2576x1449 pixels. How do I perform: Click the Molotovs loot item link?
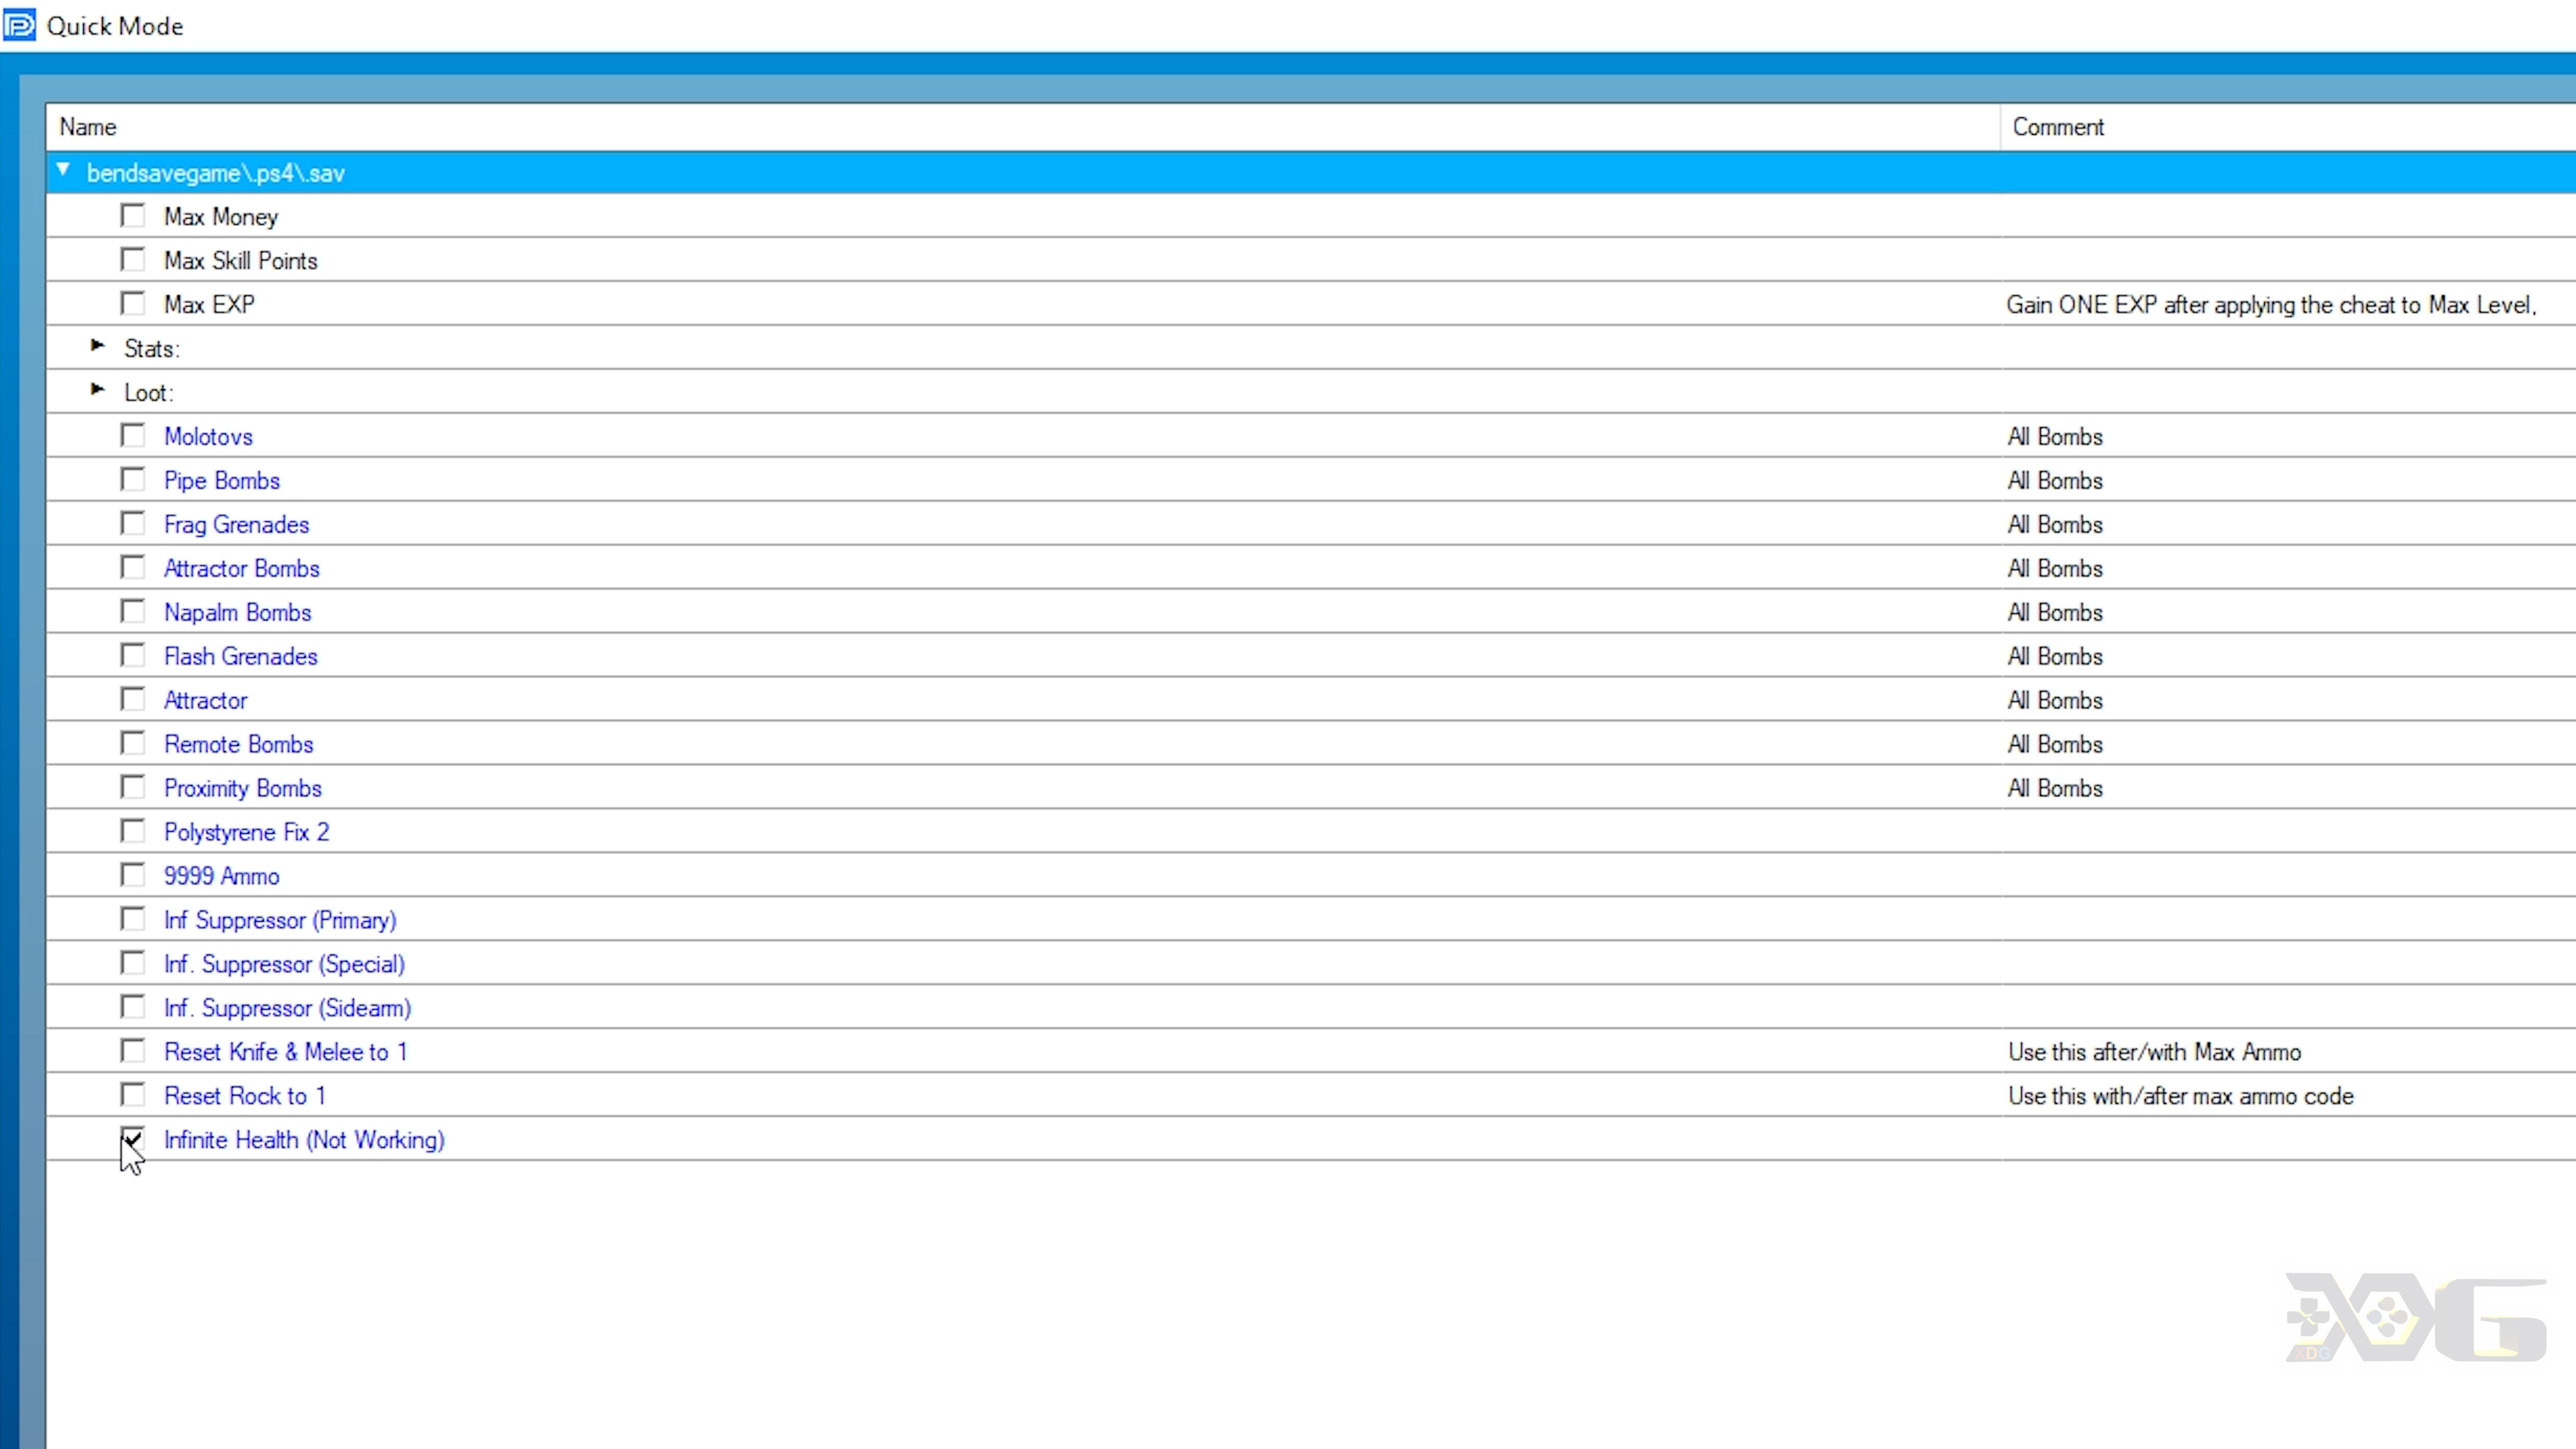pyautogui.click(x=207, y=435)
